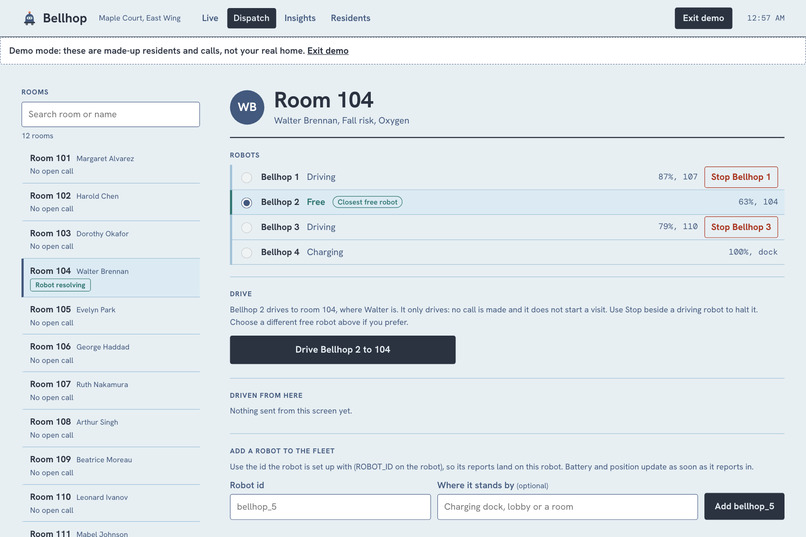The width and height of the screenshot is (806, 537).
Task: Stop Bellhop 1 robot
Action: coord(741,177)
